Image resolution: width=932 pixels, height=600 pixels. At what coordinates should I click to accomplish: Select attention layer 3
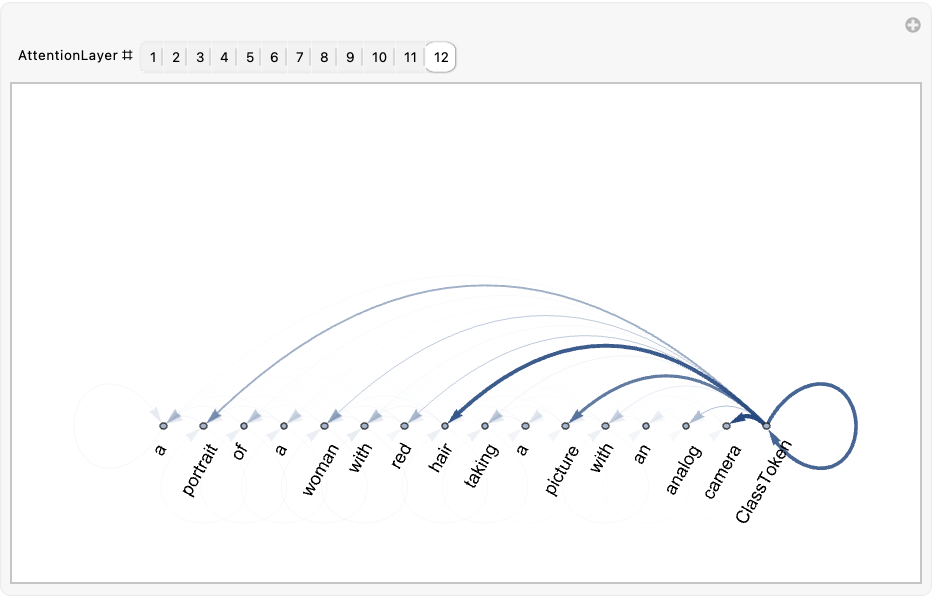(x=200, y=57)
